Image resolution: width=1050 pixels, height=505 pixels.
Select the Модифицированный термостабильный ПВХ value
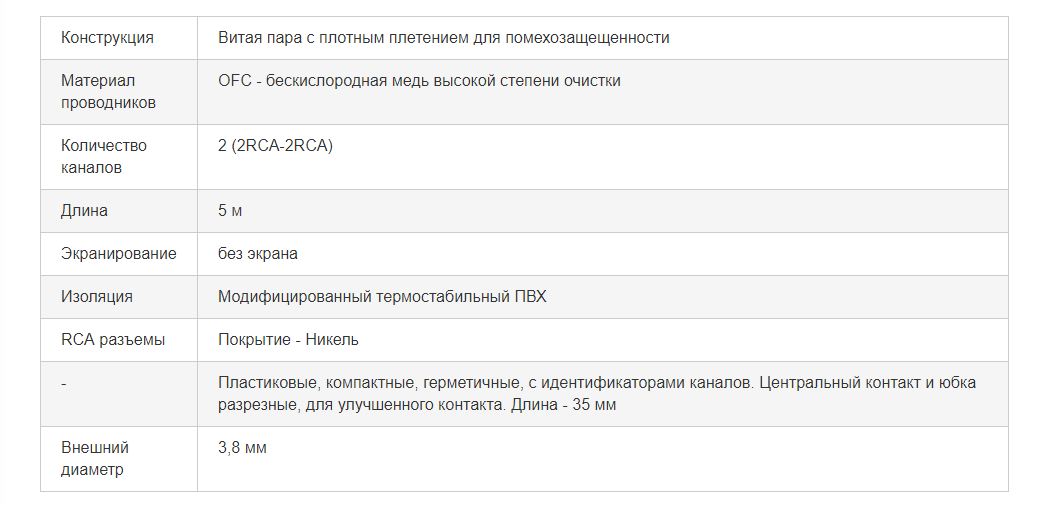(x=382, y=297)
